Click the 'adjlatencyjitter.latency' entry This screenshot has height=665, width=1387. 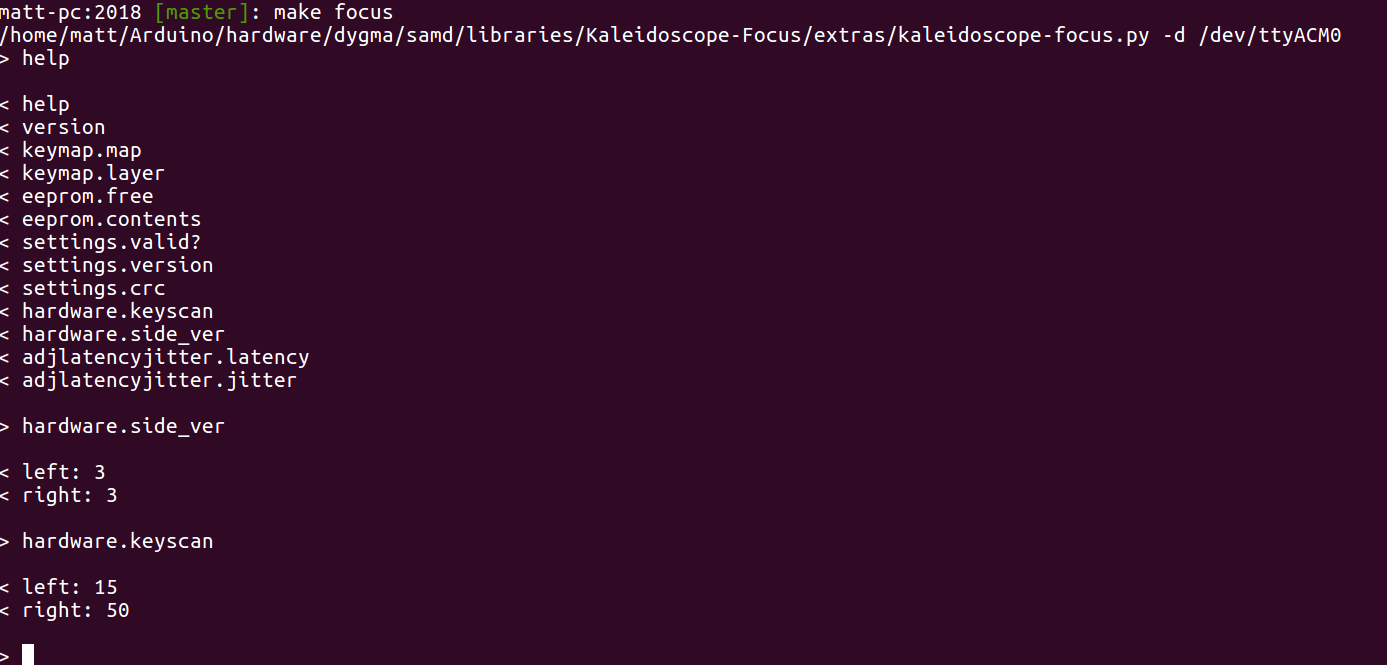click(x=165, y=357)
